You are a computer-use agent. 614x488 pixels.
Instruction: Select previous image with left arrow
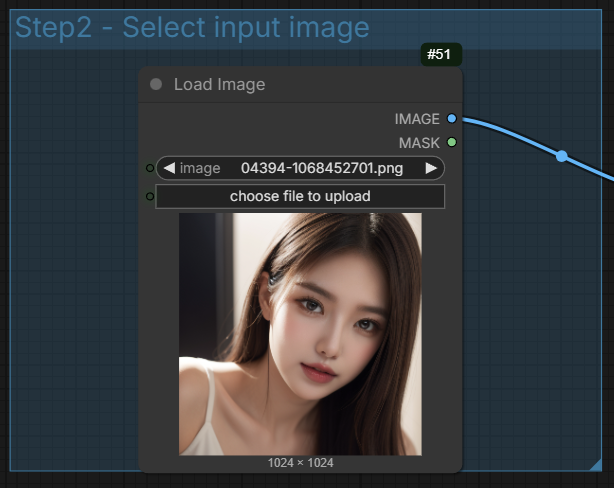[x=168, y=168]
